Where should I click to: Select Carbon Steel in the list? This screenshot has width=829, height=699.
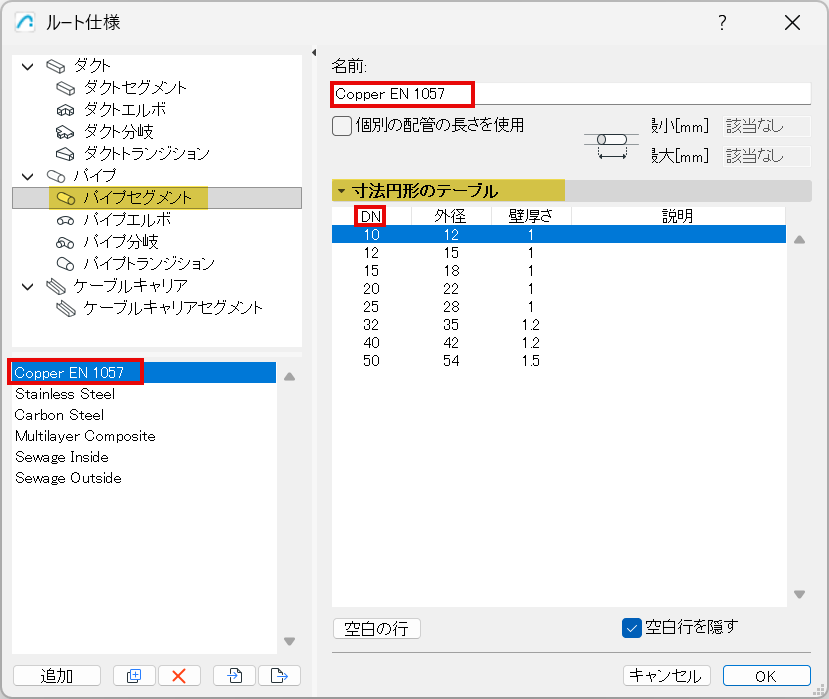pyautogui.click(x=143, y=415)
